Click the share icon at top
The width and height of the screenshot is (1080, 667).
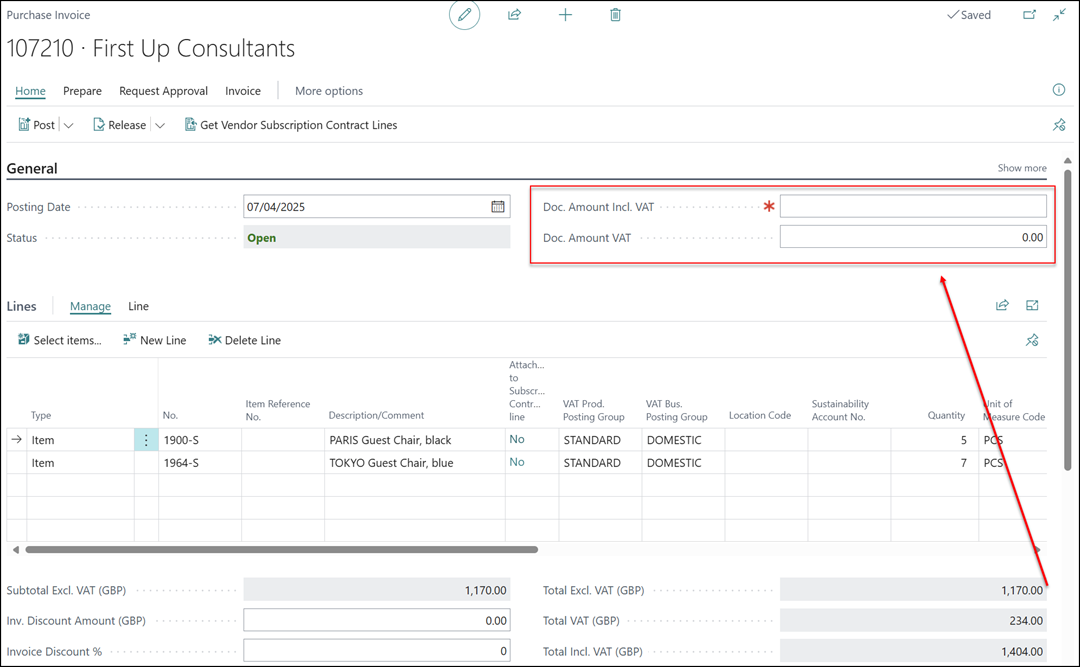514,15
